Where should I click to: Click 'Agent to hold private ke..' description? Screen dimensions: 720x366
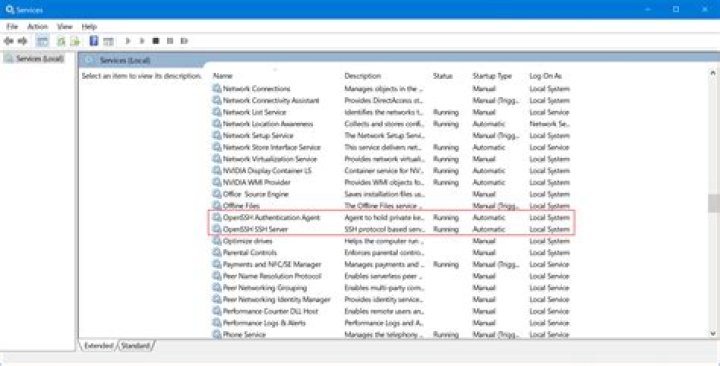coord(384,217)
